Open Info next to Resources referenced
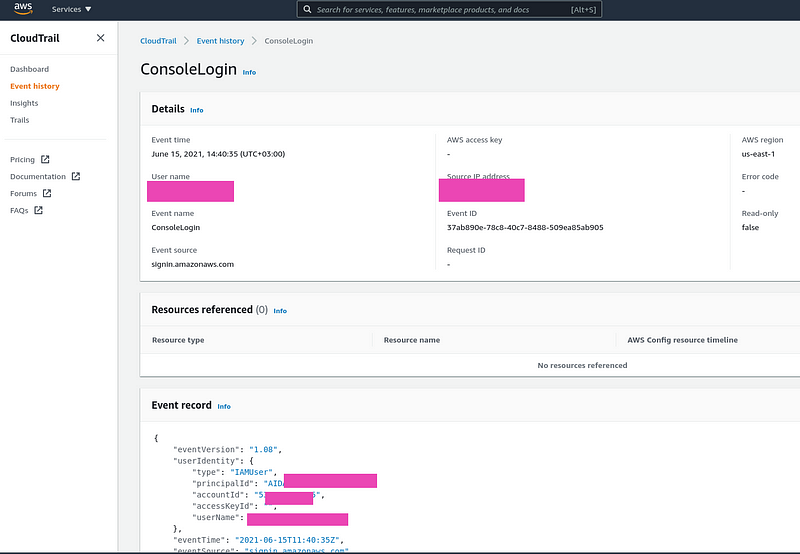The image size is (800, 554). (280, 311)
